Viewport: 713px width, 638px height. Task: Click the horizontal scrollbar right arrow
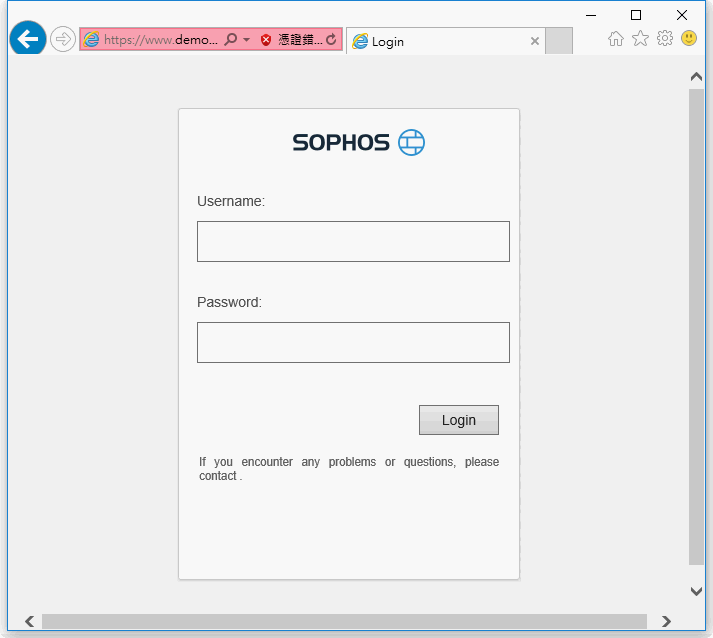[x=666, y=621]
